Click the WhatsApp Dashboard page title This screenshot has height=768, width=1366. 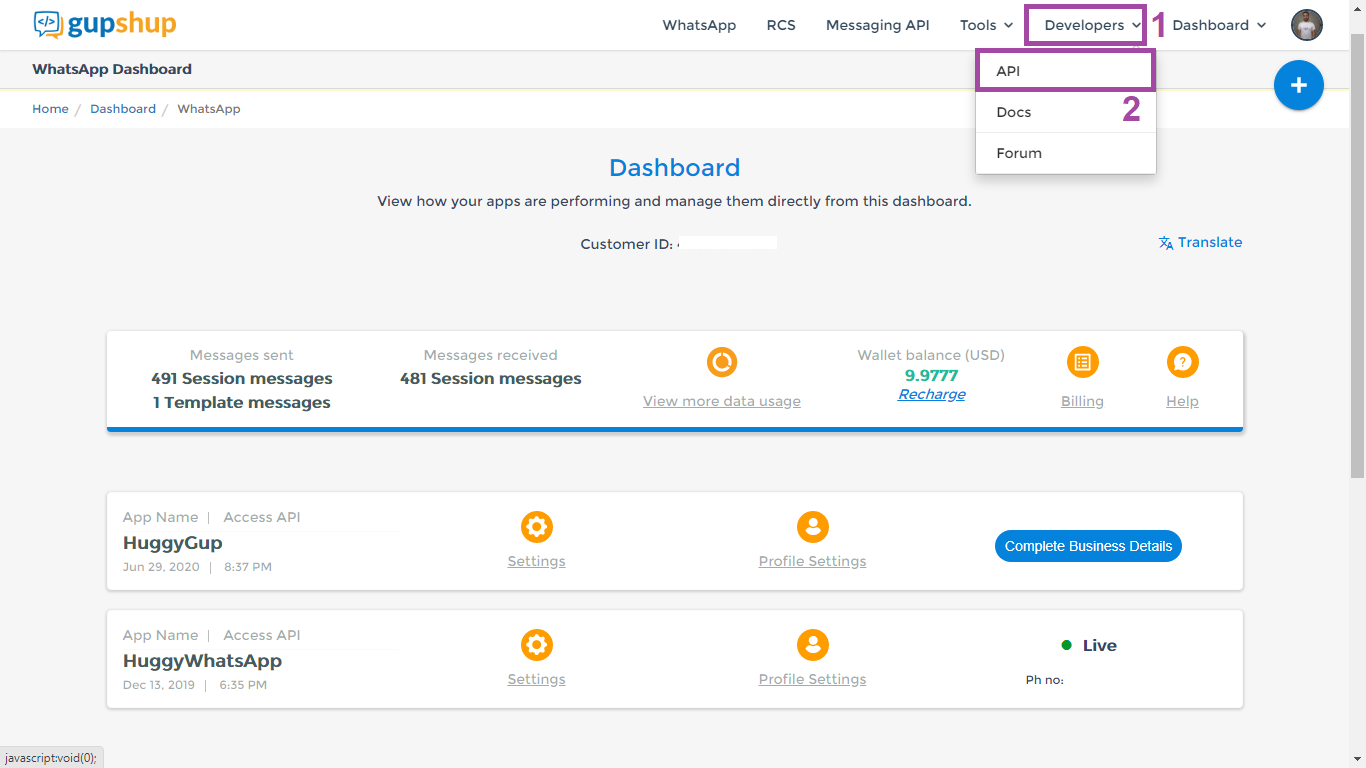[112, 69]
